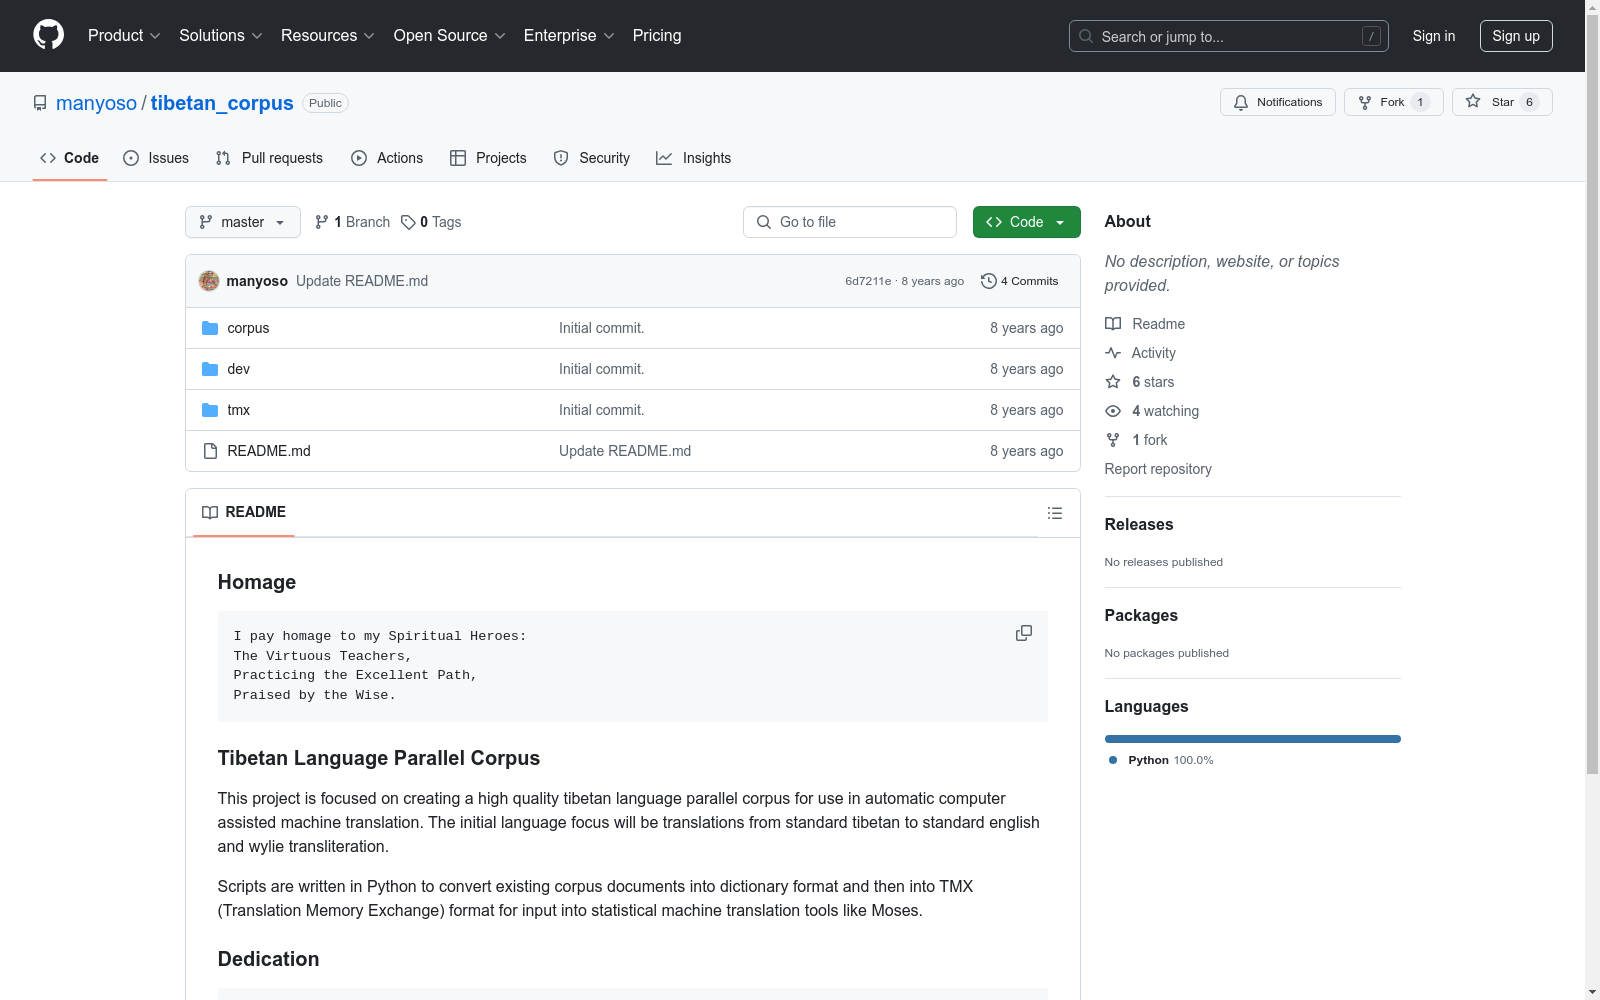Viewport: 1600px width, 1000px height.
Task: Click the GitHub logo icon
Action: tap(48, 35)
